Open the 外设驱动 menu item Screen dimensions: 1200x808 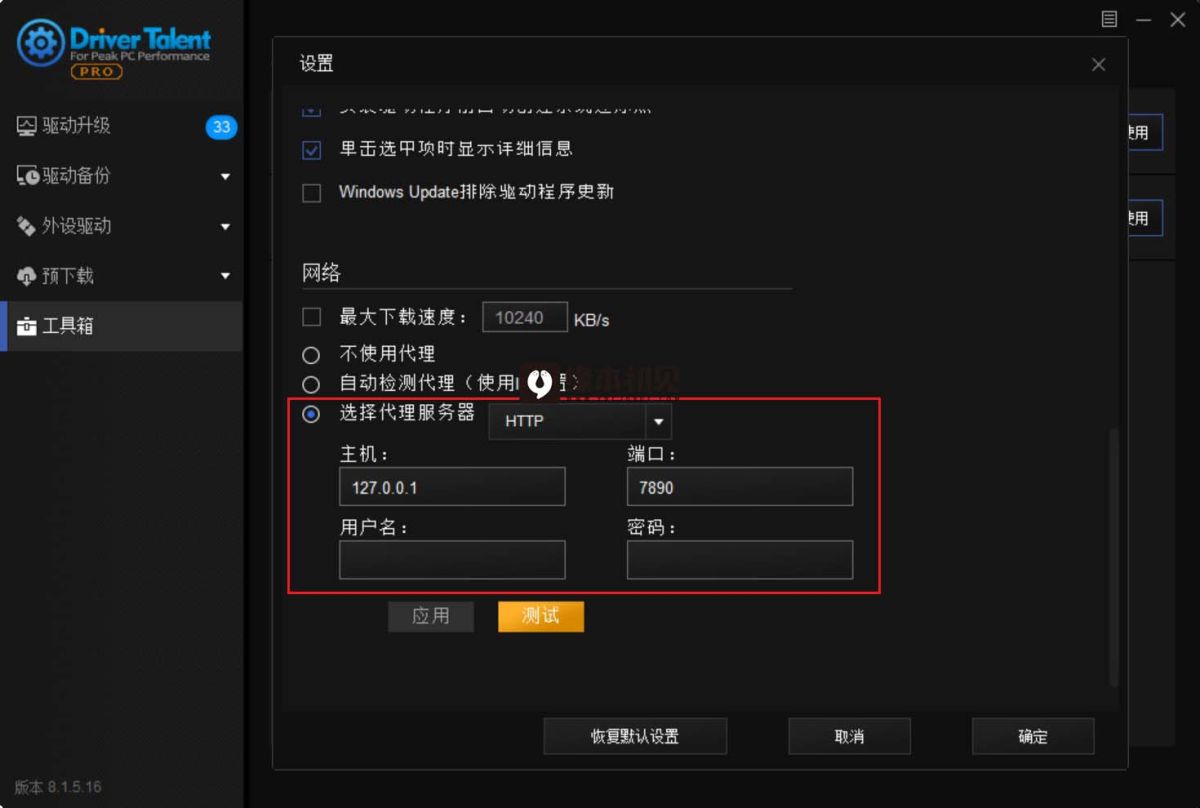(121, 226)
